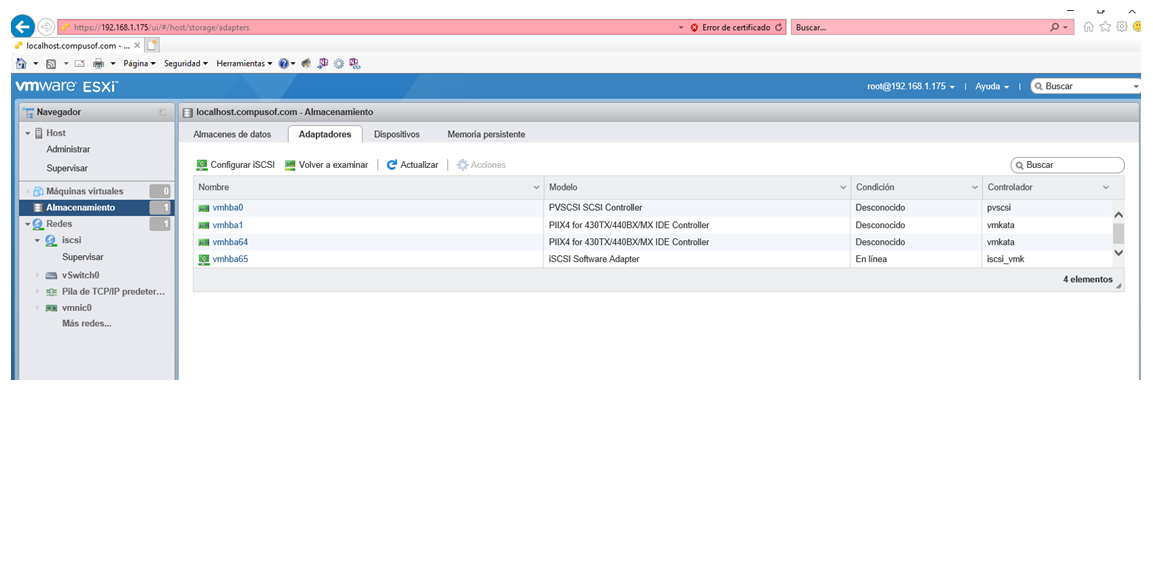Select Supervisar under iscsi
Image resolution: width=1153 pixels, height=567 pixels.
(83, 257)
